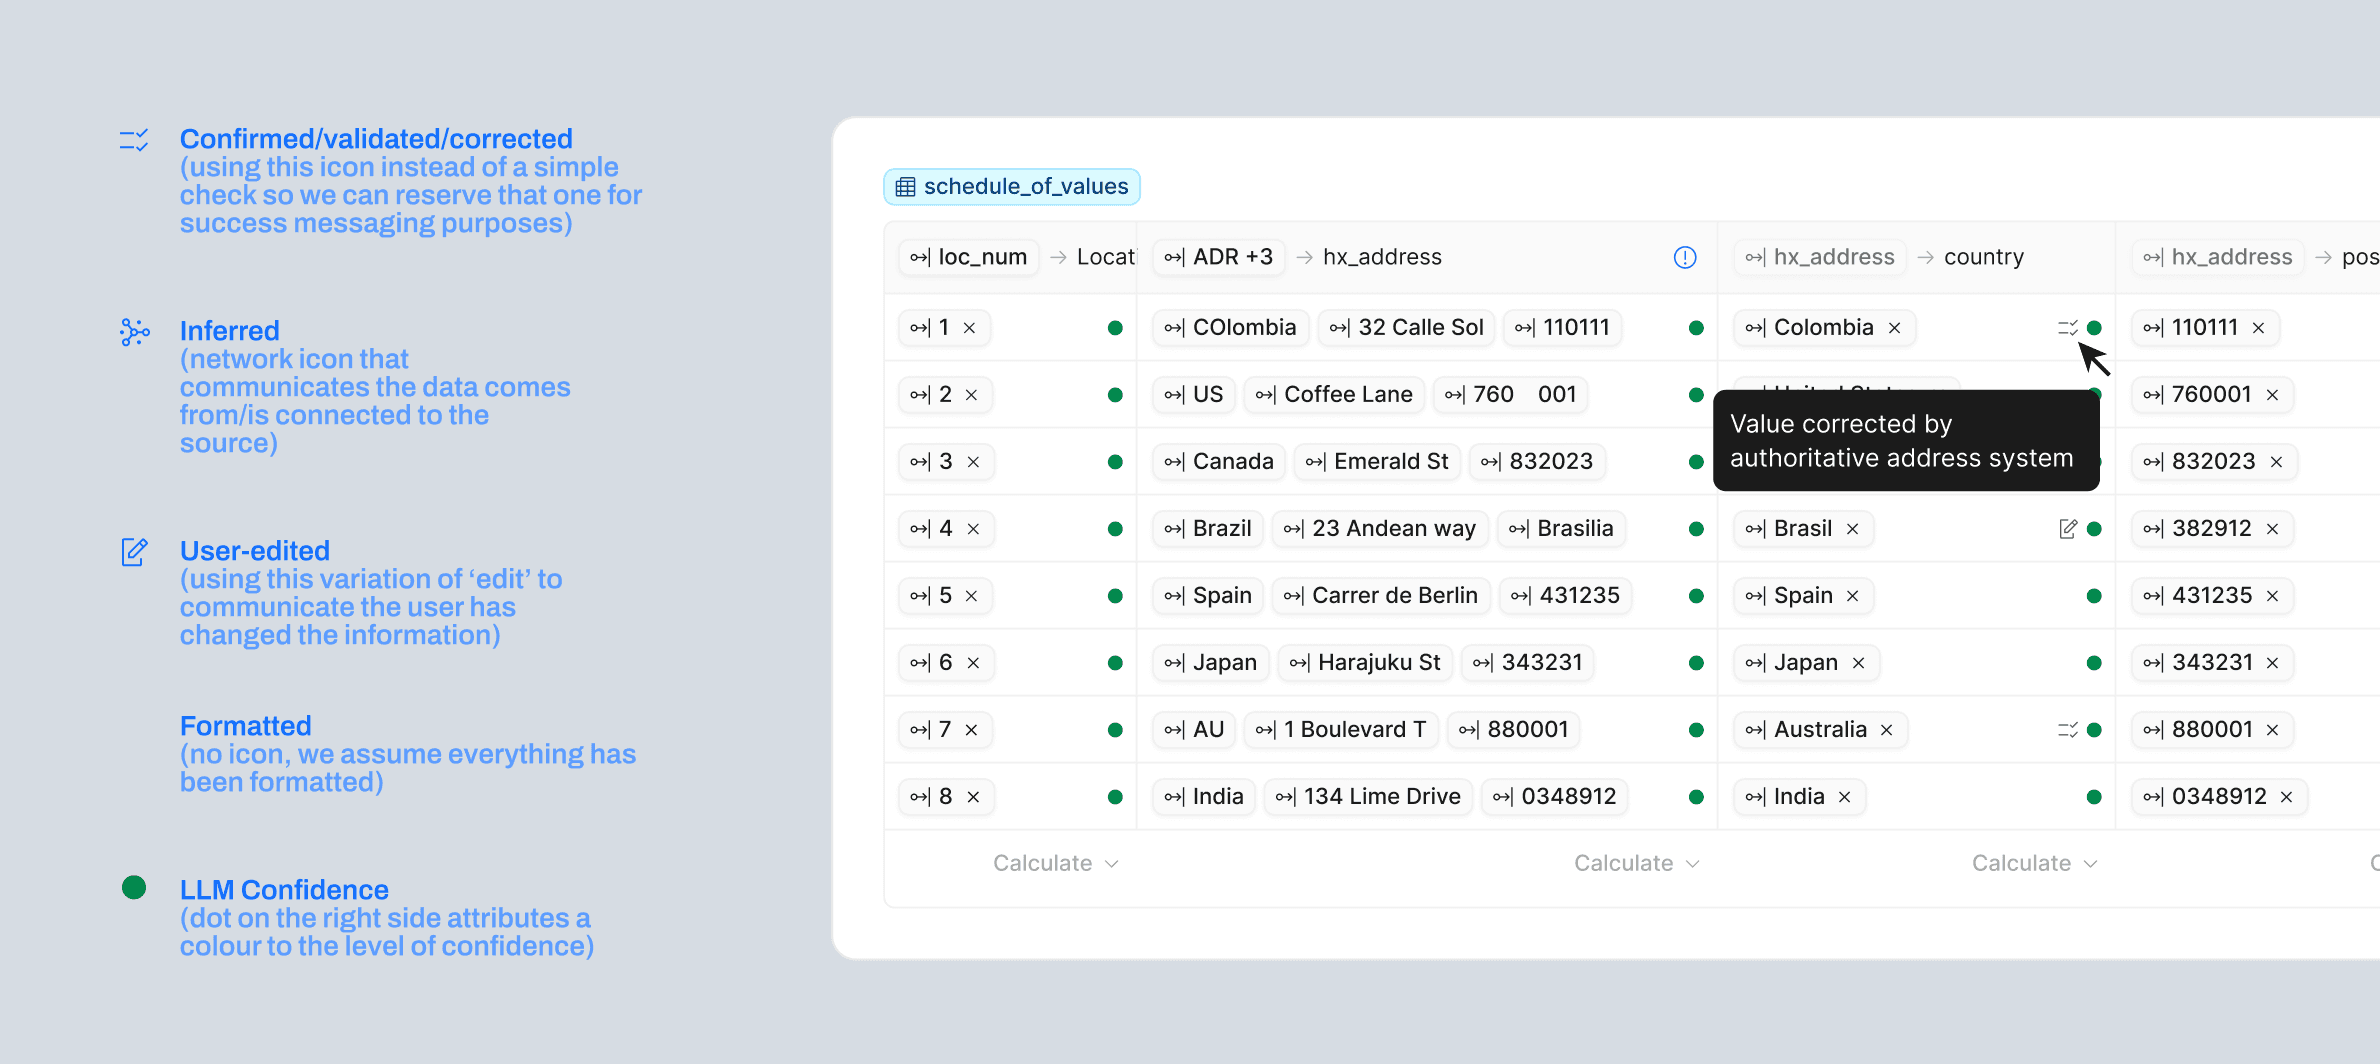Click the ADR +3 source column chip
Image resolution: width=2380 pixels, height=1064 pixels.
pos(1218,258)
